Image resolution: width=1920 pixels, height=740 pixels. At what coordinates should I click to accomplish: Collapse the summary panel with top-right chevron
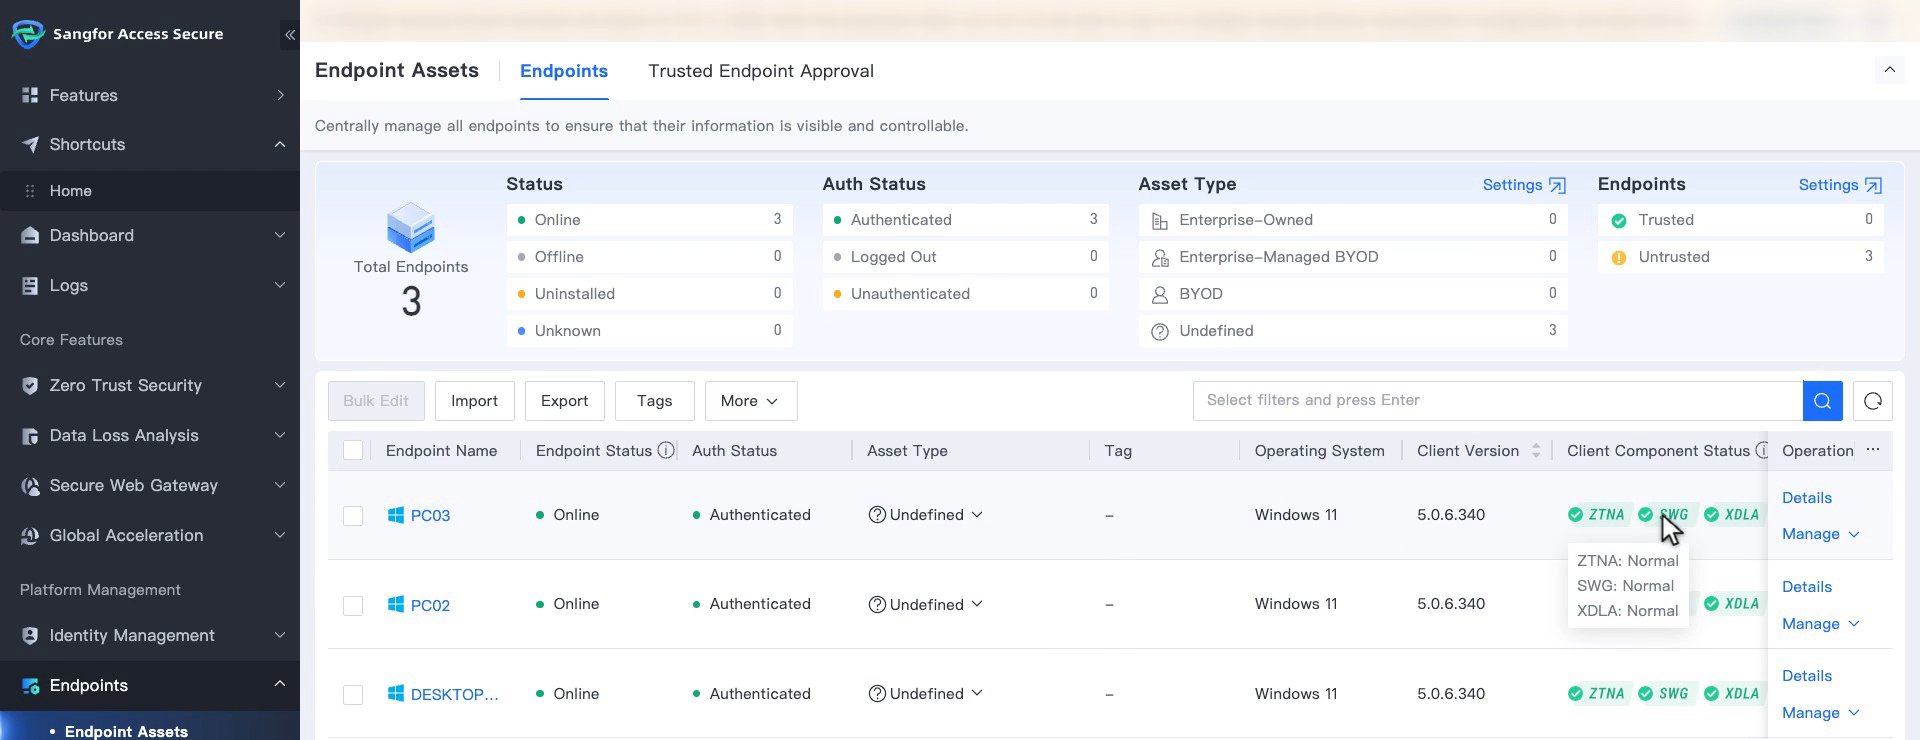[x=1890, y=70]
